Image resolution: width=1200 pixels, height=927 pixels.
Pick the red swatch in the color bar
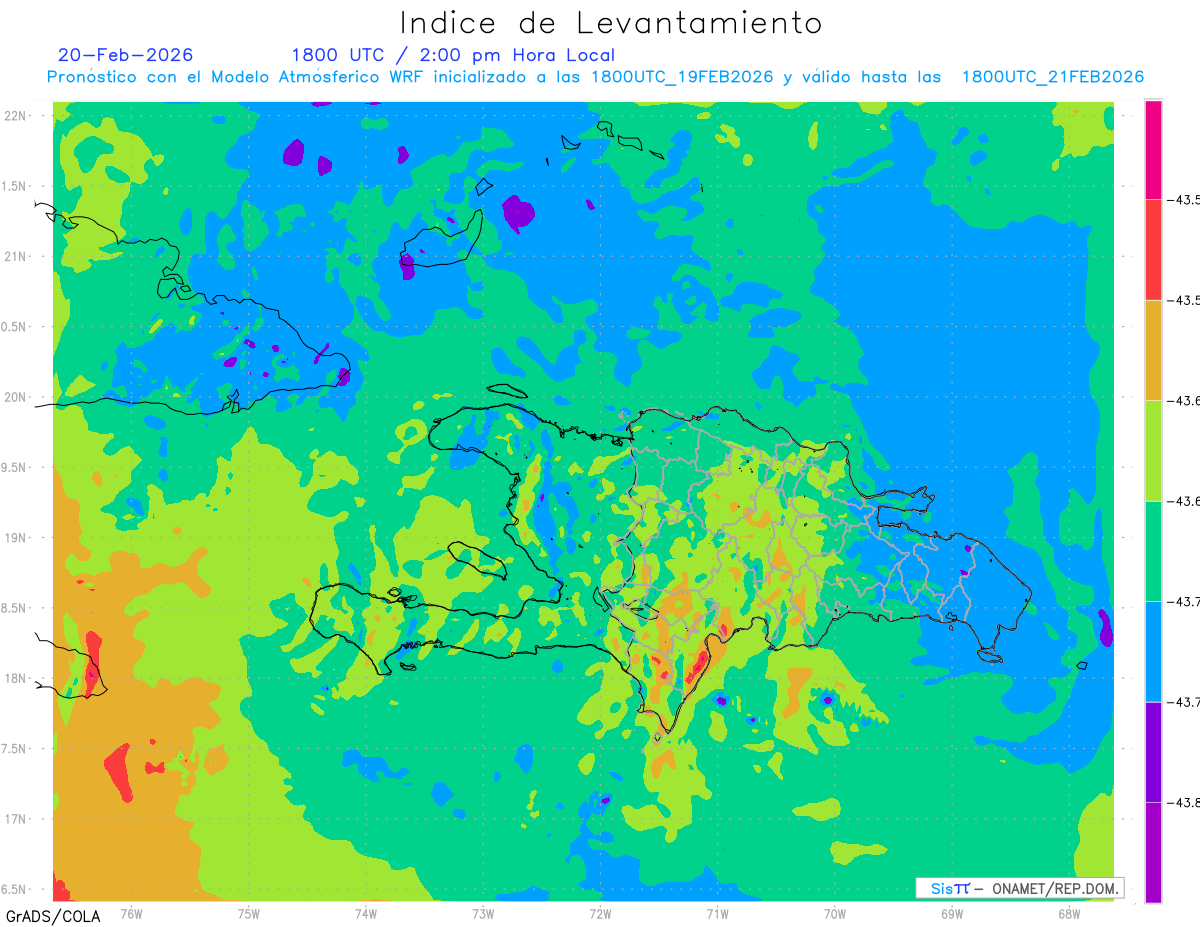tap(1154, 250)
